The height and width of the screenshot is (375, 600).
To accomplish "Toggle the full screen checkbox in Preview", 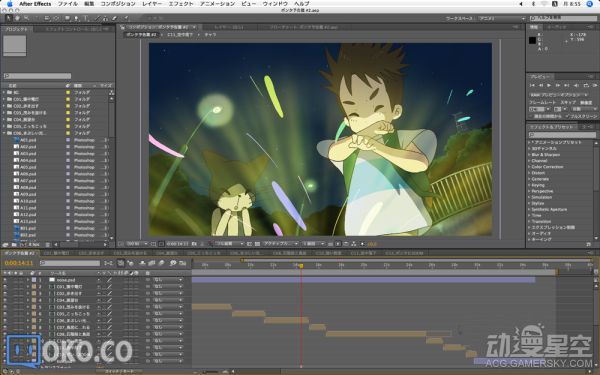I will (x=568, y=116).
